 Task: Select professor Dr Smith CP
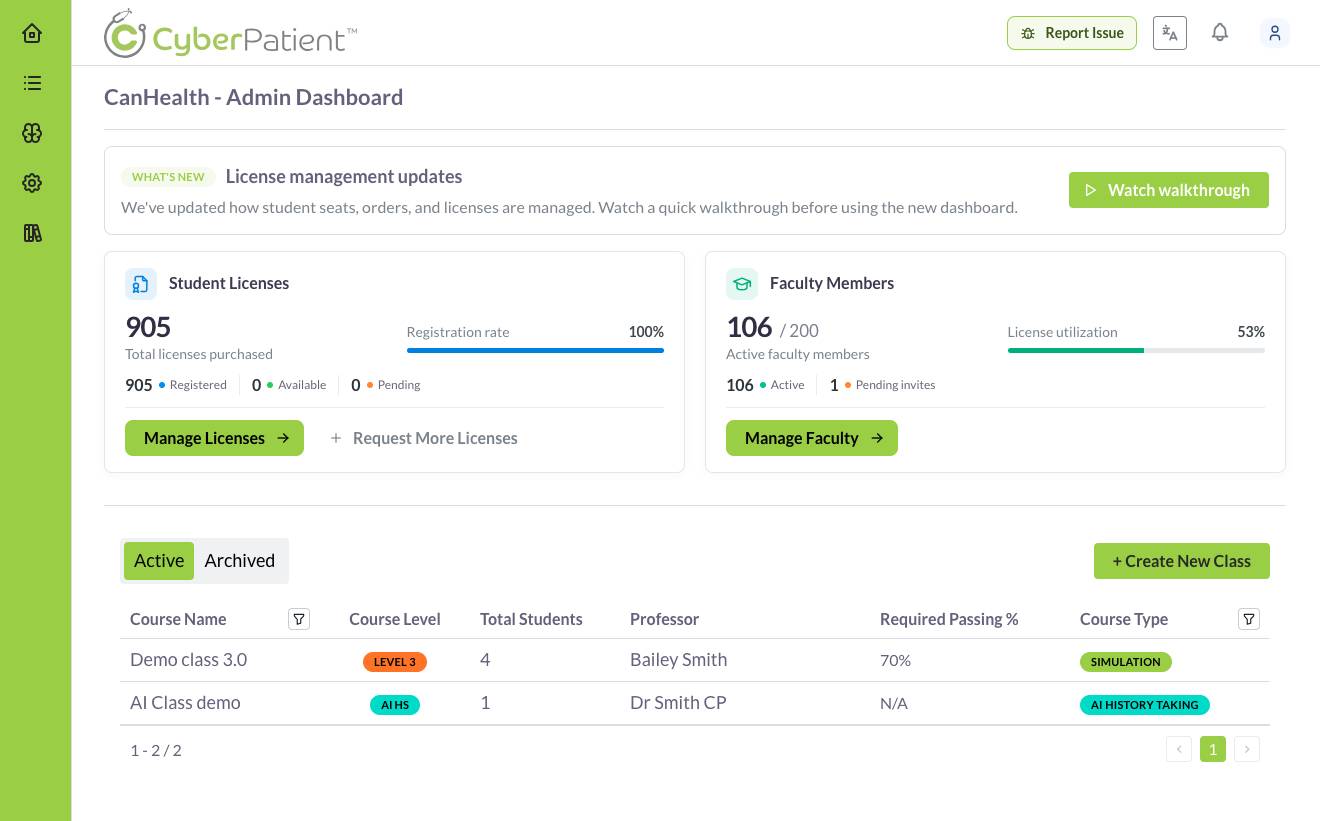[678, 703]
